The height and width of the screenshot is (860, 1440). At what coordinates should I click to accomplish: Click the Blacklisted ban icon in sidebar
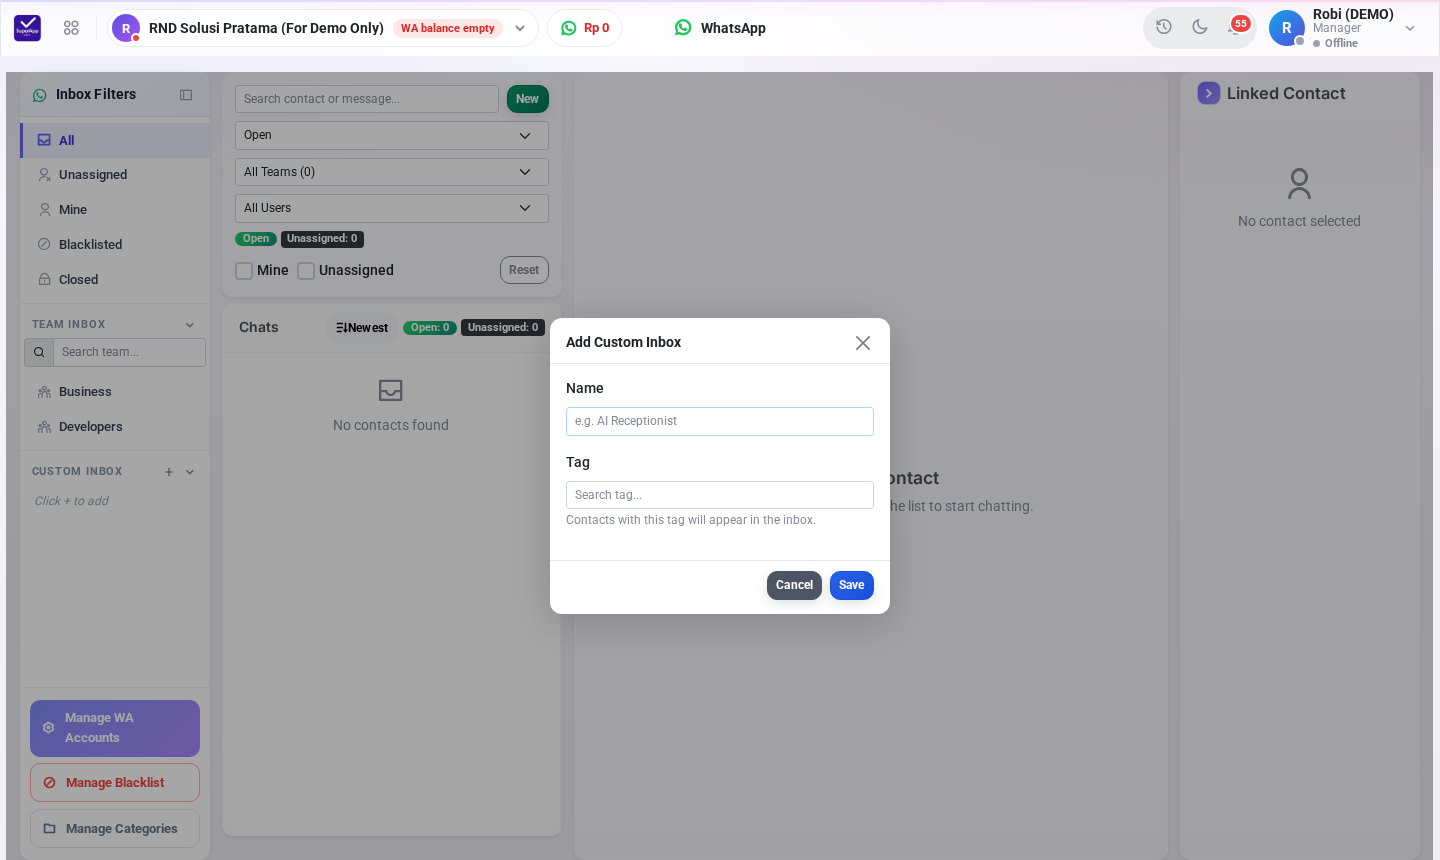[44, 244]
